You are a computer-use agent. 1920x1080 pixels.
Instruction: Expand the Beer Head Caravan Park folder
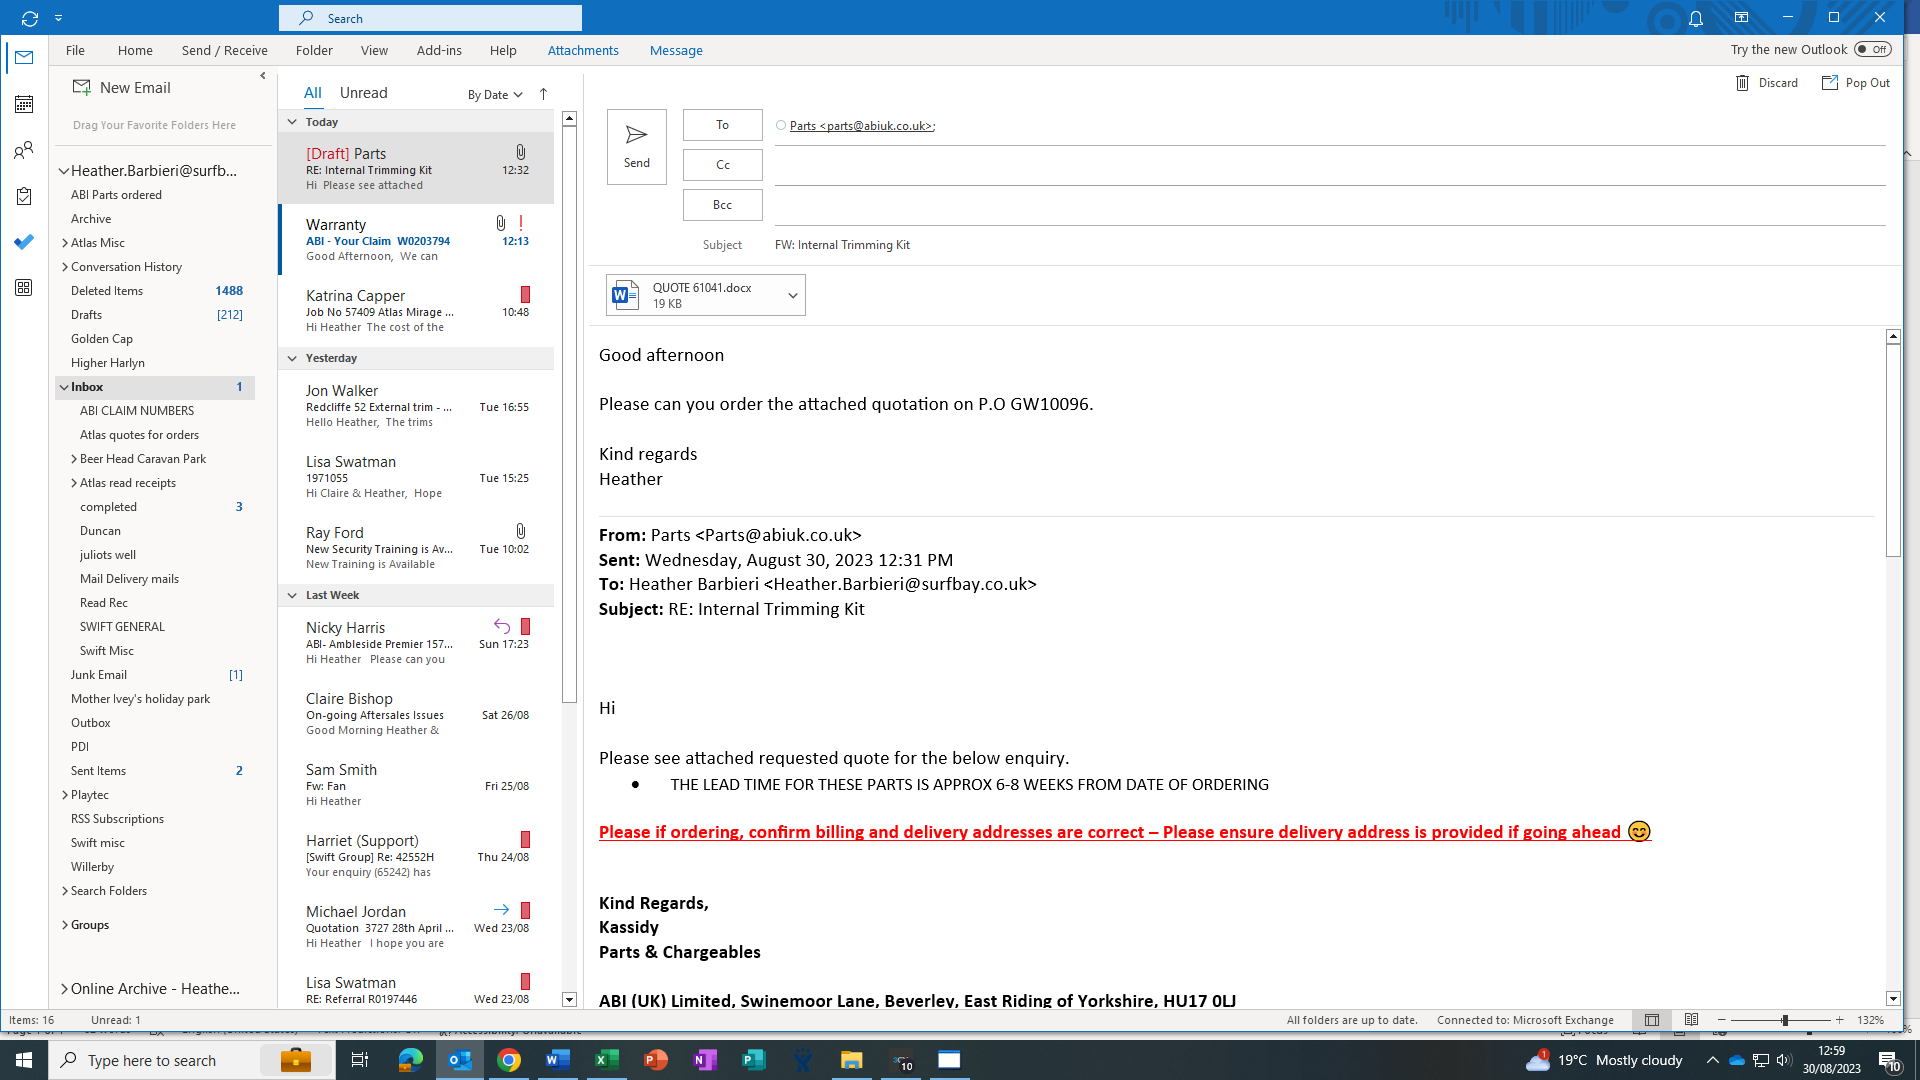[74, 459]
